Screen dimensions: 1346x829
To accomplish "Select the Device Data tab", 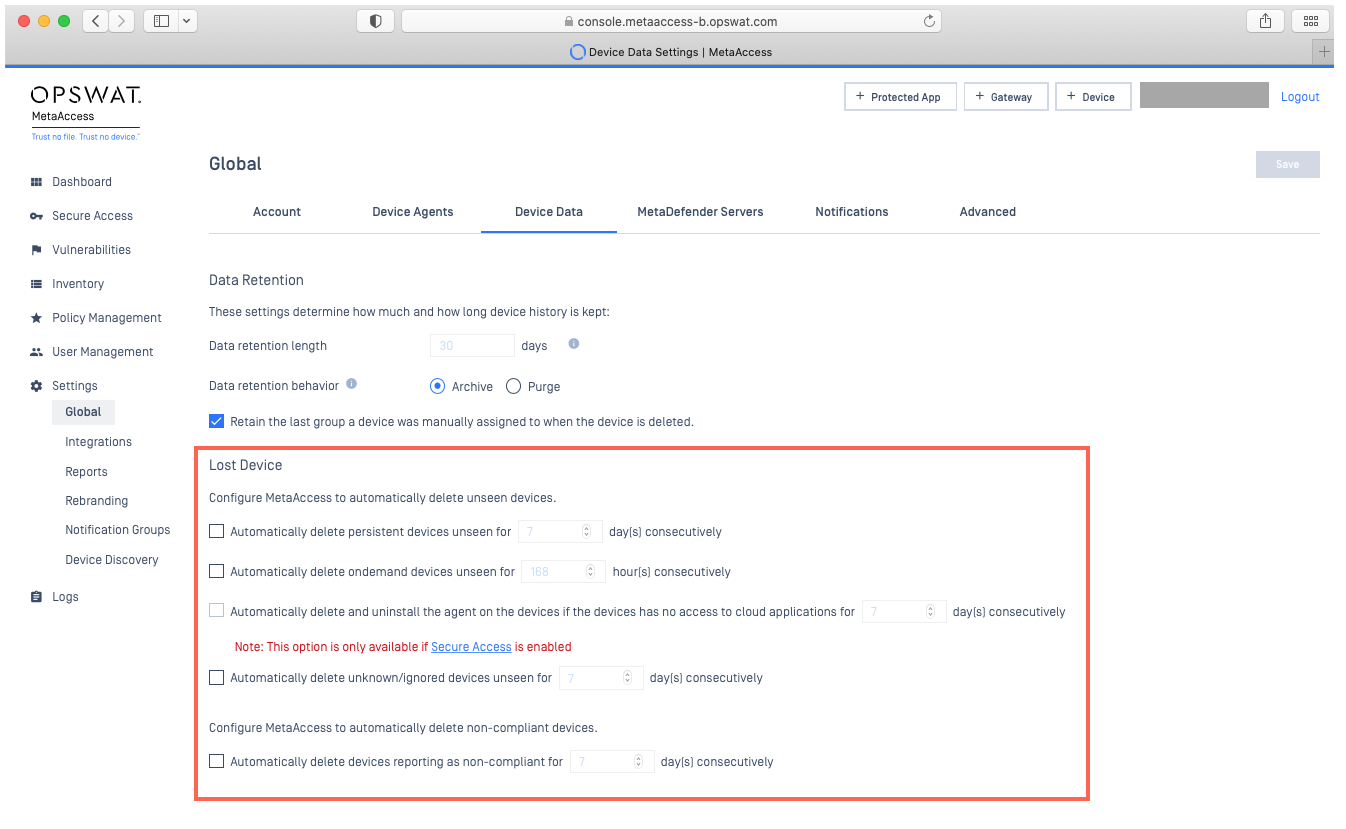I will point(549,212).
